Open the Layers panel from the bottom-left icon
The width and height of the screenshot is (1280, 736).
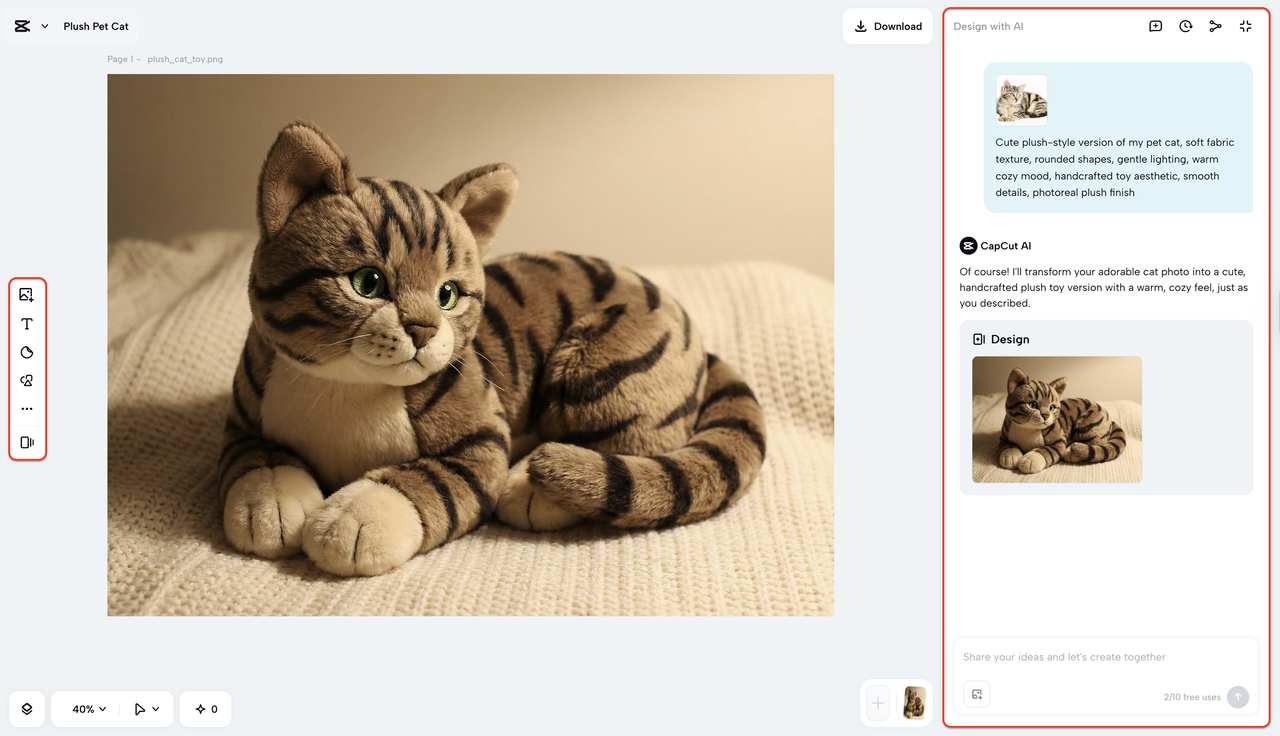(26, 708)
